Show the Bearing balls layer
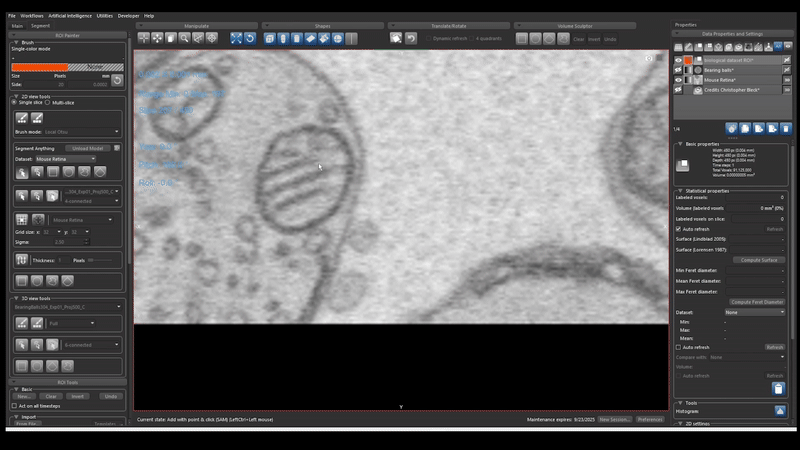This screenshot has height=450, width=800. point(678,70)
